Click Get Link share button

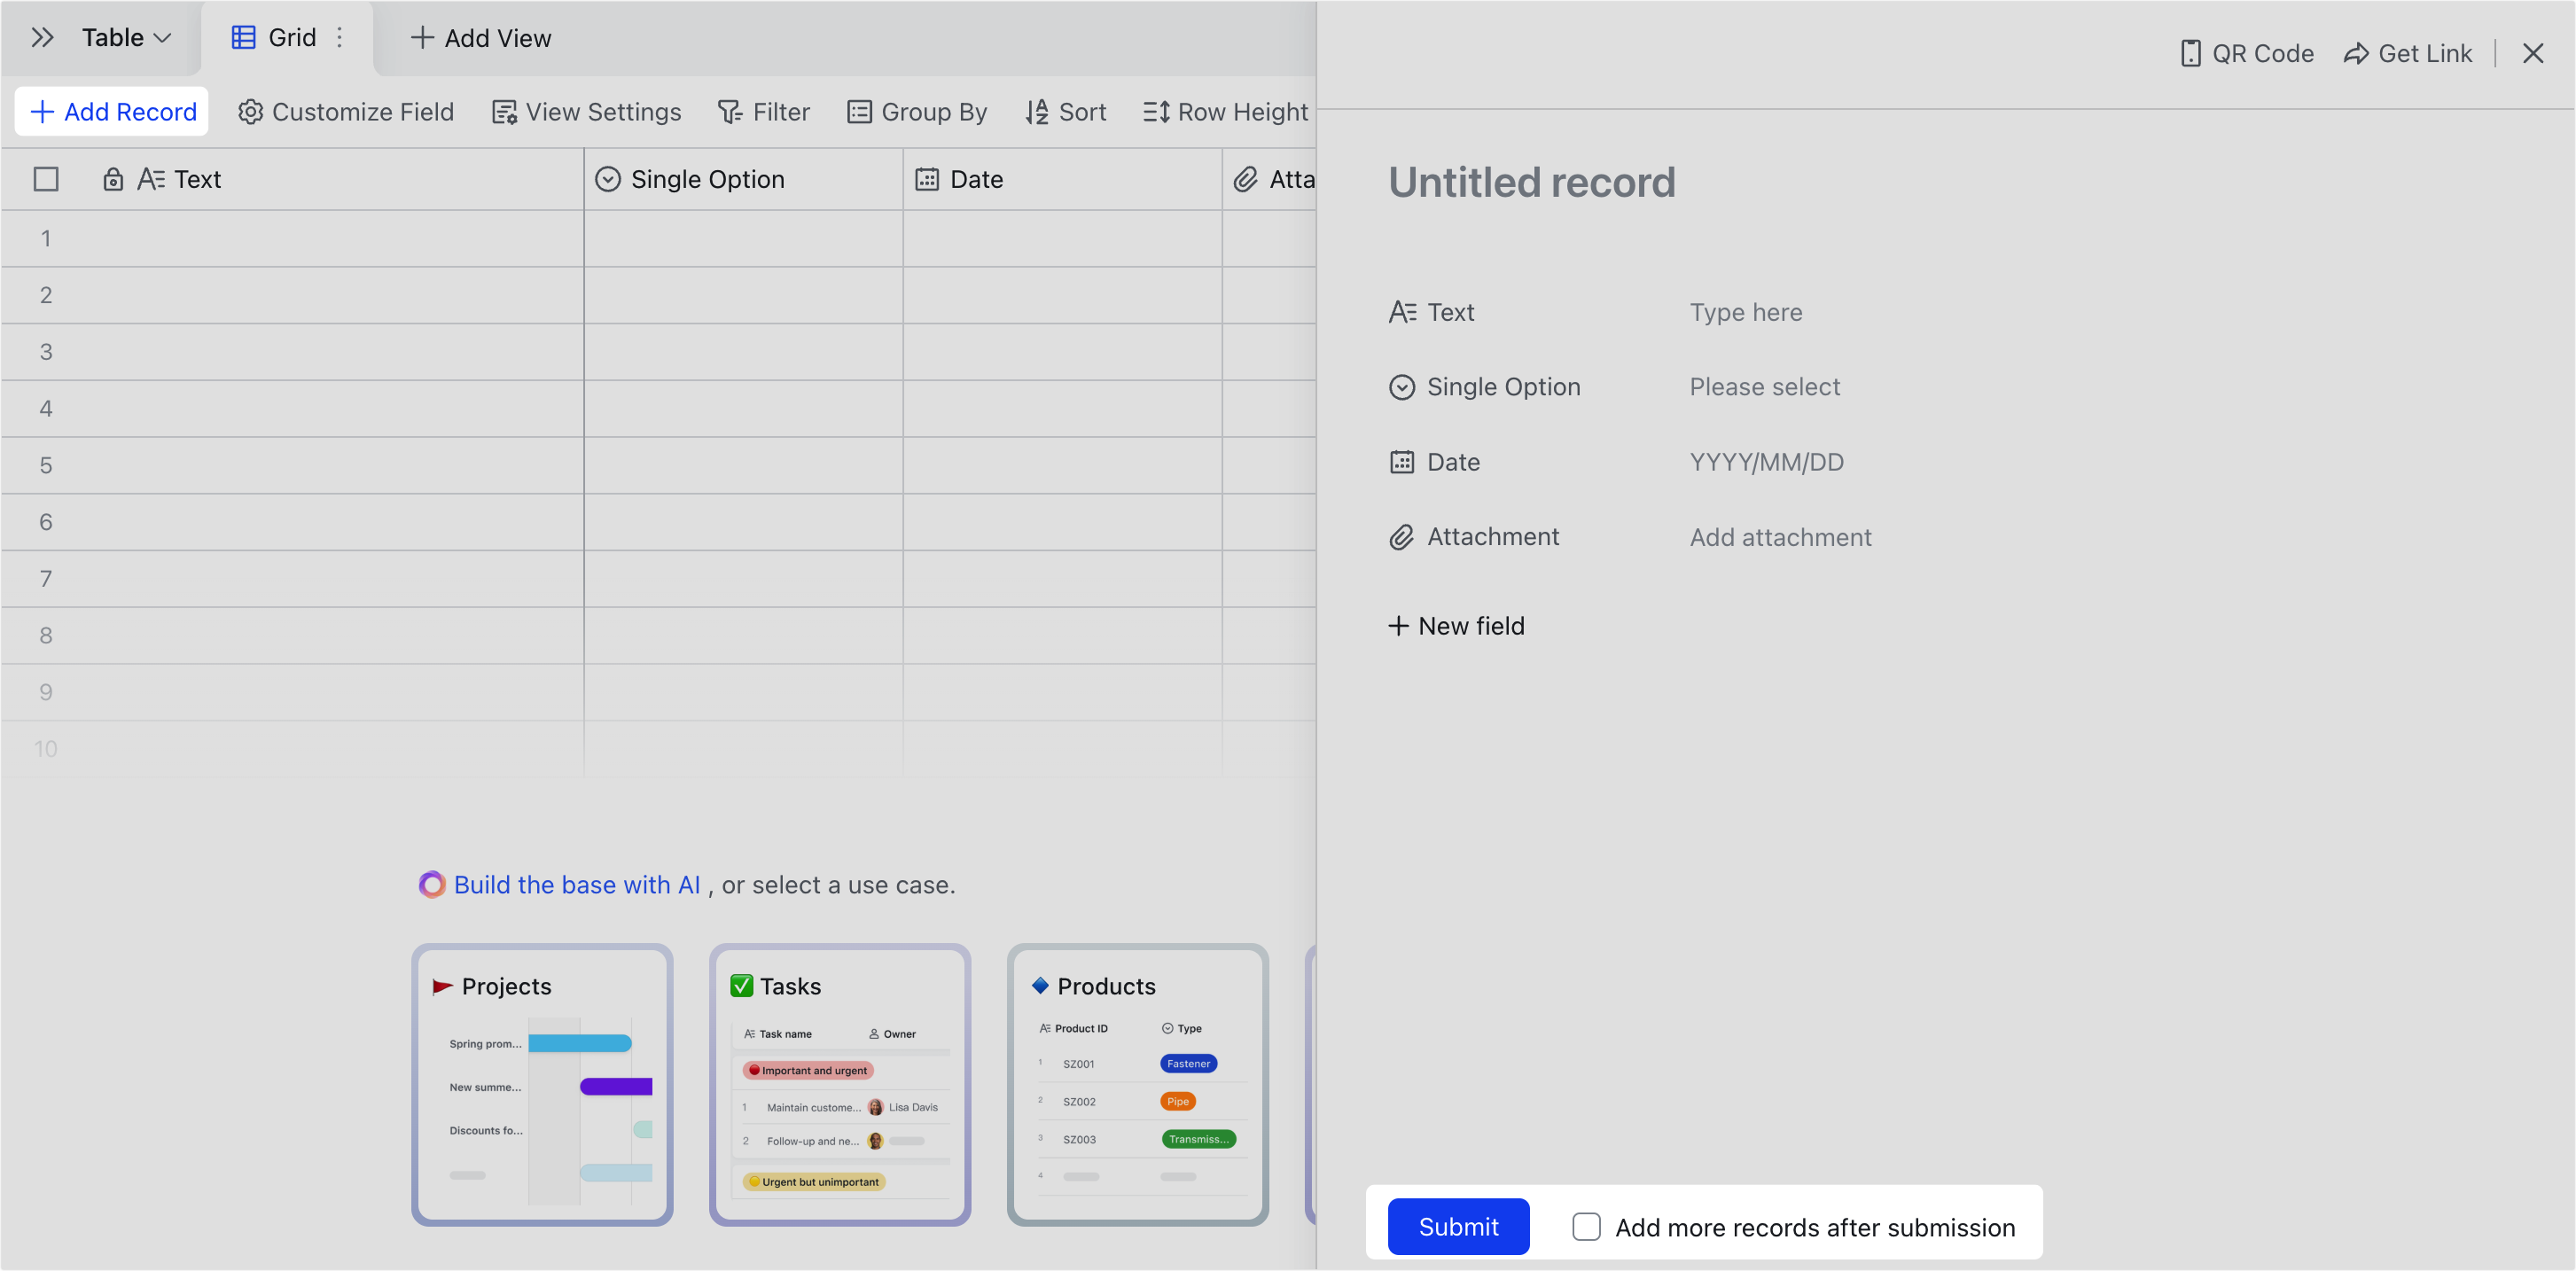2408,53
